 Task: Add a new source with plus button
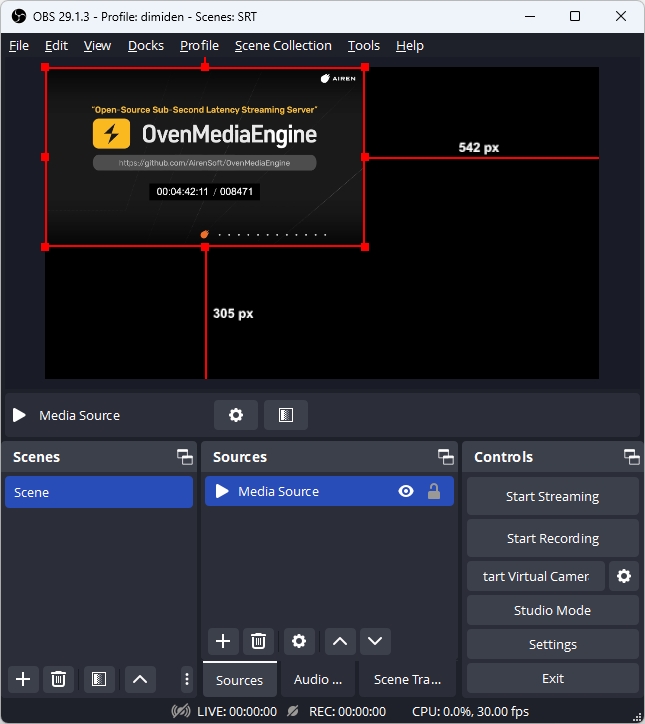tap(223, 641)
